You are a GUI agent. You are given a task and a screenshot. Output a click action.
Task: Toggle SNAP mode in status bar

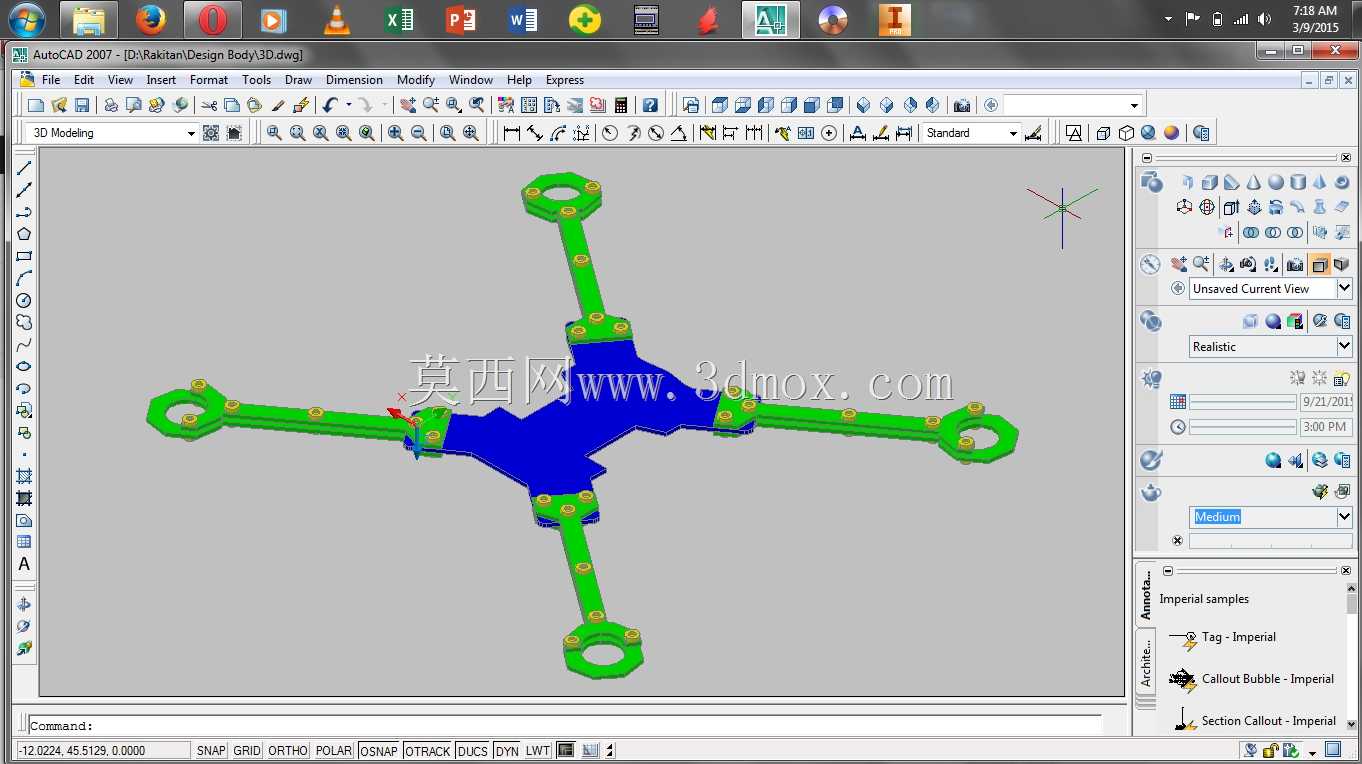tap(211, 751)
